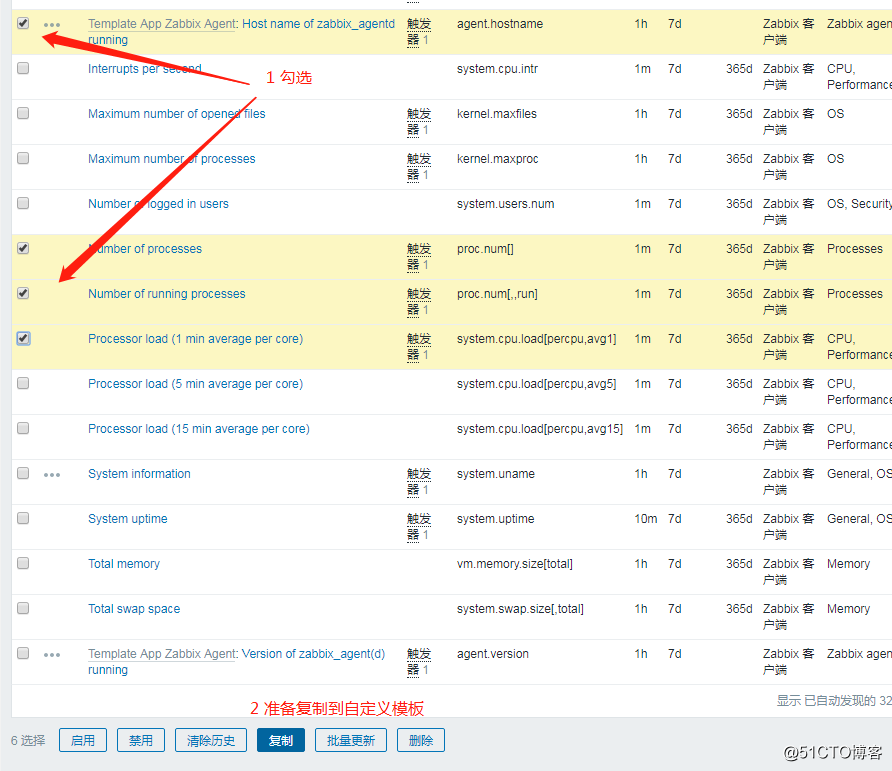Select the key text system.cpu.load[percpu,avg15]

540,428
